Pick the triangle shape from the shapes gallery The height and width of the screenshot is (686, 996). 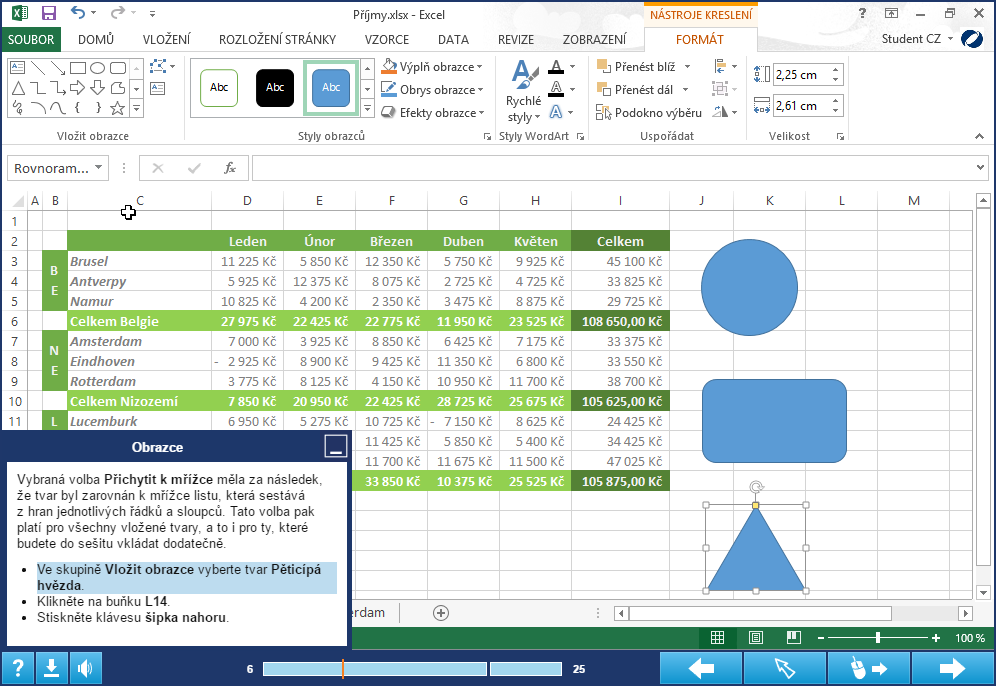point(18,88)
